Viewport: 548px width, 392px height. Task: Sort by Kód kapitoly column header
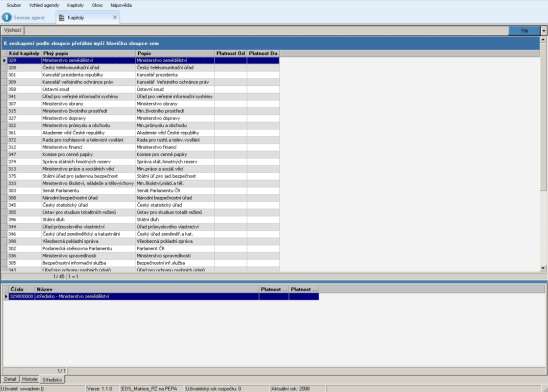point(24,53)
